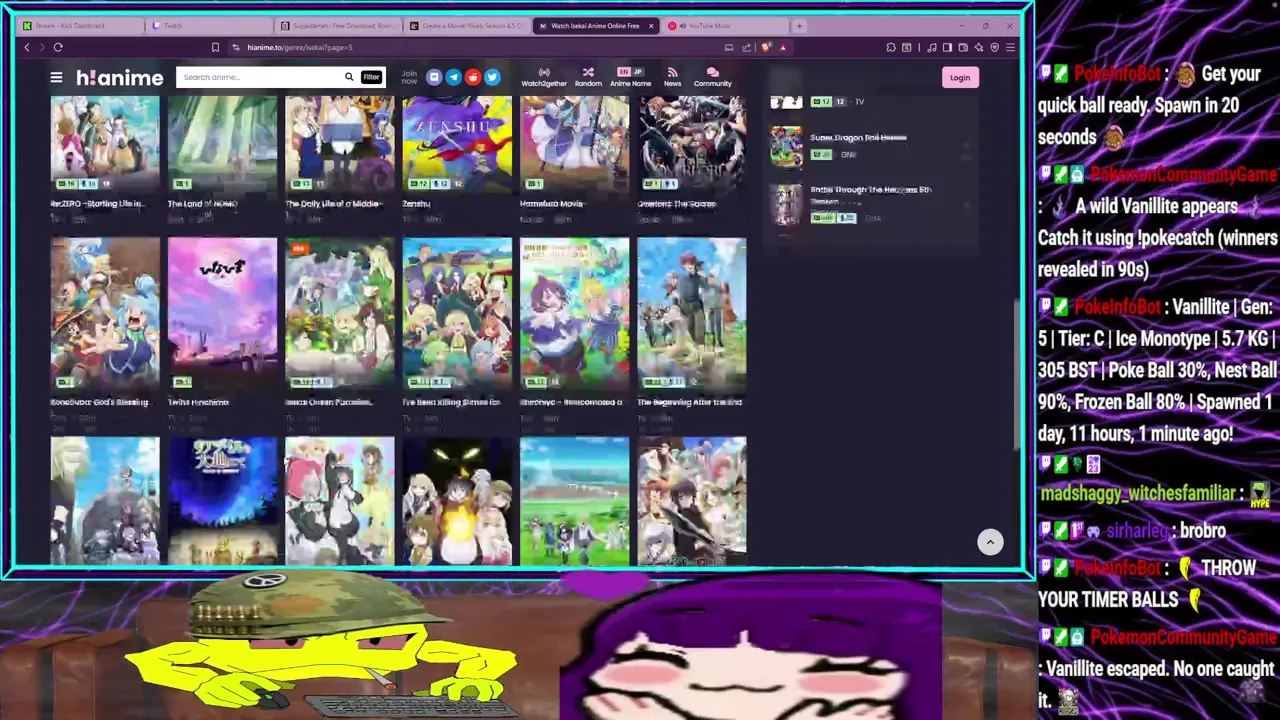This screenshot has height=720, width=1280.
Task: Click the browser address bar URL
Action: 300,47
